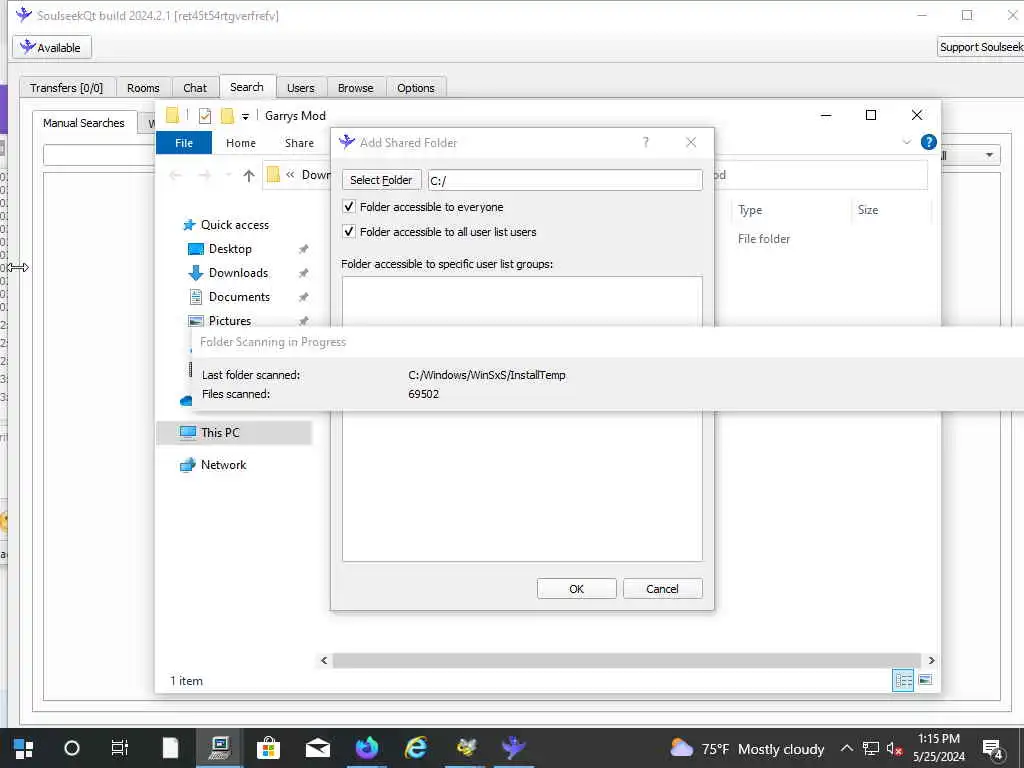This screenshot has height=768, width=1024.
Task: Open Internet Explorer from taskbar
Action: [x=416, y=748]
